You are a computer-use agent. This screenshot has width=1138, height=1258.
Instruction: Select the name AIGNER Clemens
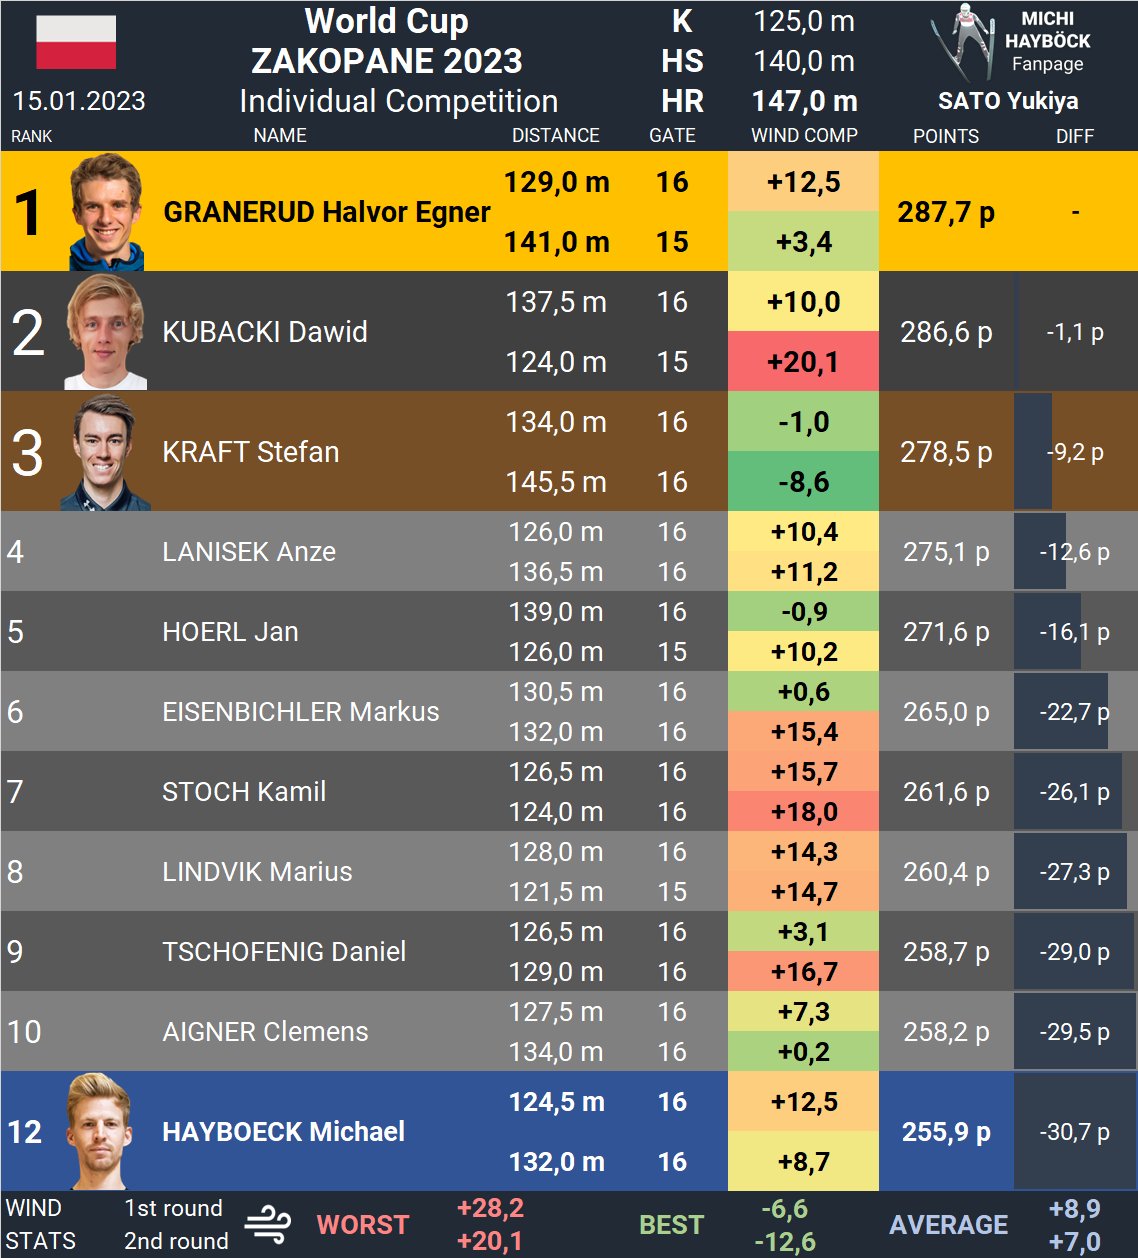265,1032
